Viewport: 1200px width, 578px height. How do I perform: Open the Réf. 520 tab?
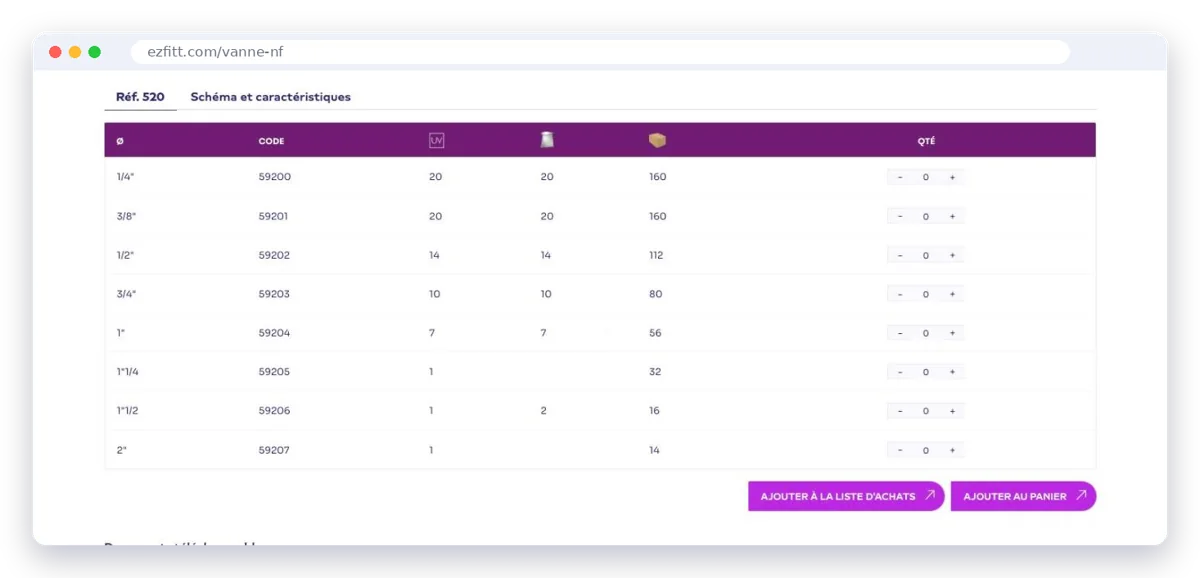click(140, 97)
